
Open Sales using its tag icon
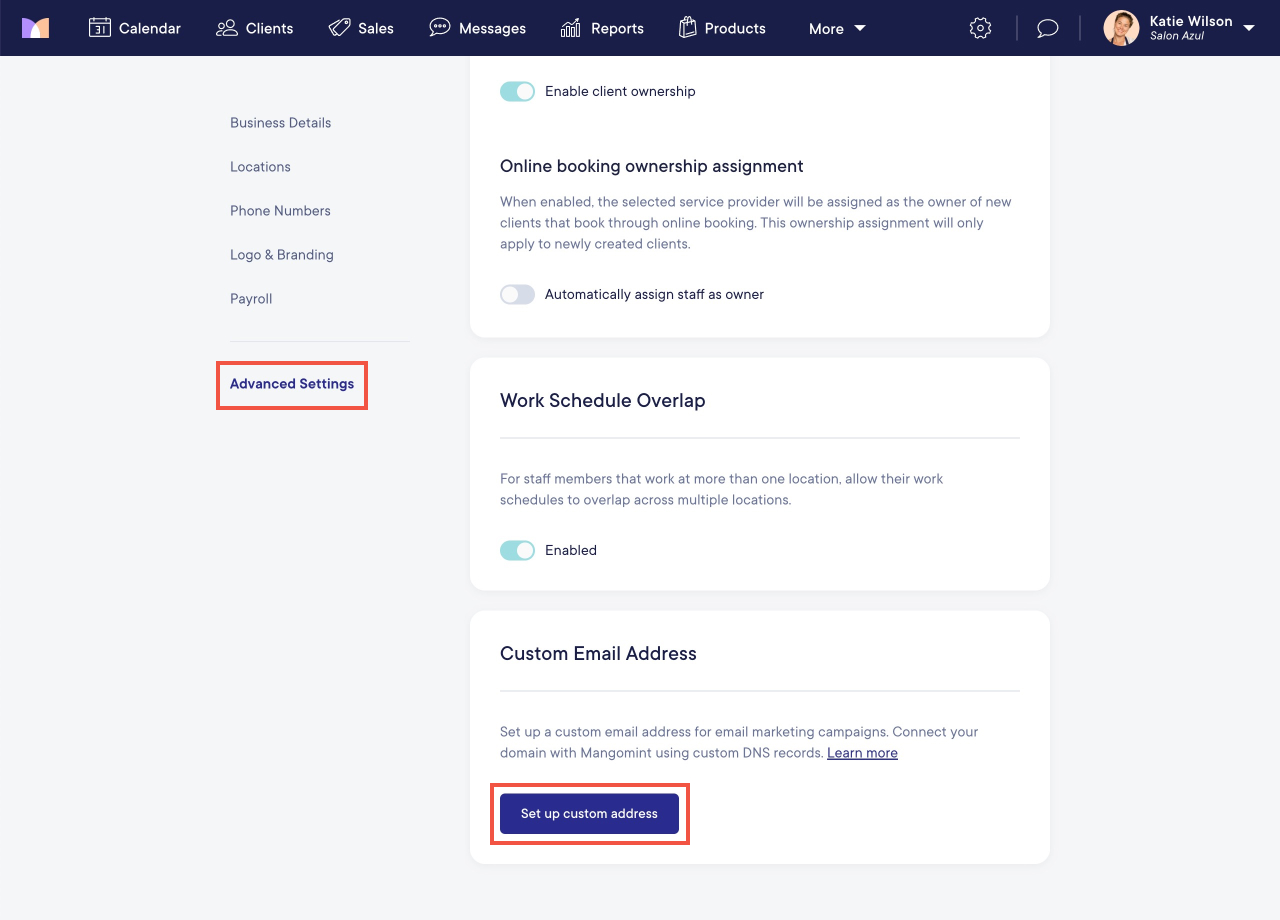click(x=338, y=27)
